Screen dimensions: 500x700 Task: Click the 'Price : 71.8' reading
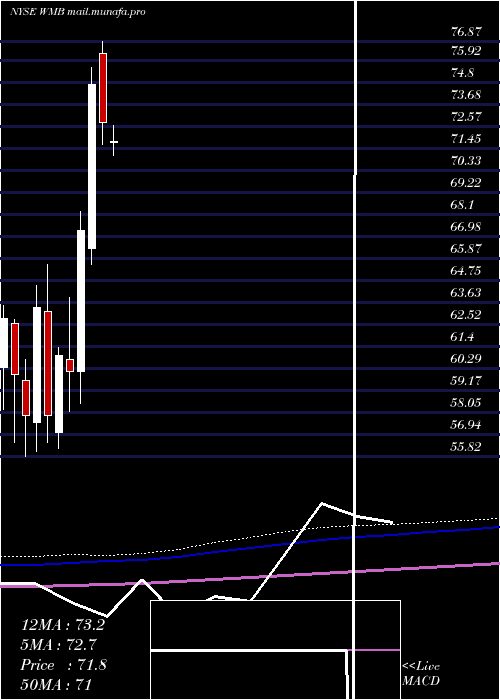click(x=63, y=665)
